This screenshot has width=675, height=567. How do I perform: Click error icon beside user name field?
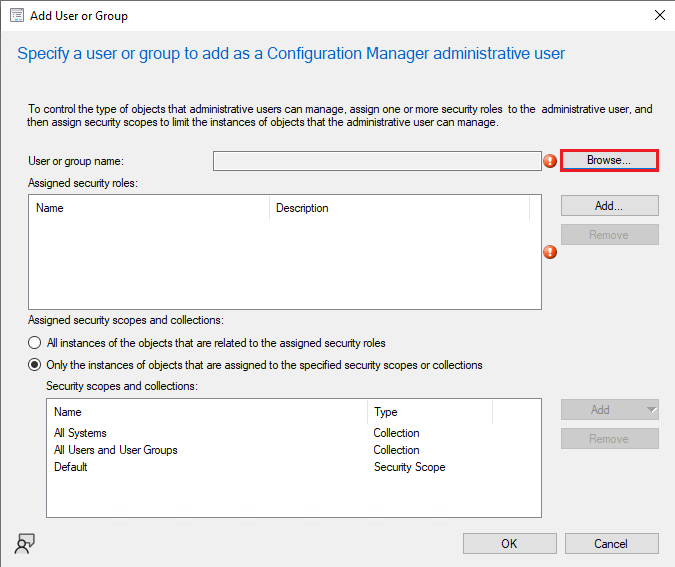pyautogui.click(x=550, y=161)
